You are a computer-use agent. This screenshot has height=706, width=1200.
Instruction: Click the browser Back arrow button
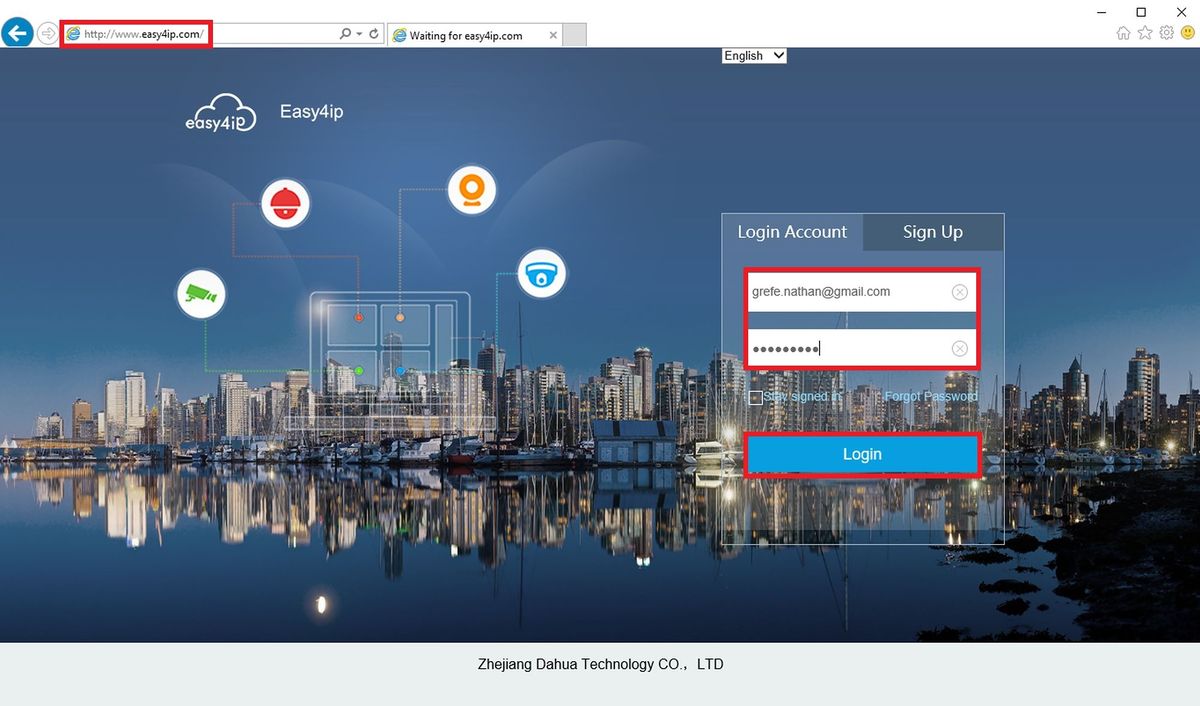click(16, 33)
